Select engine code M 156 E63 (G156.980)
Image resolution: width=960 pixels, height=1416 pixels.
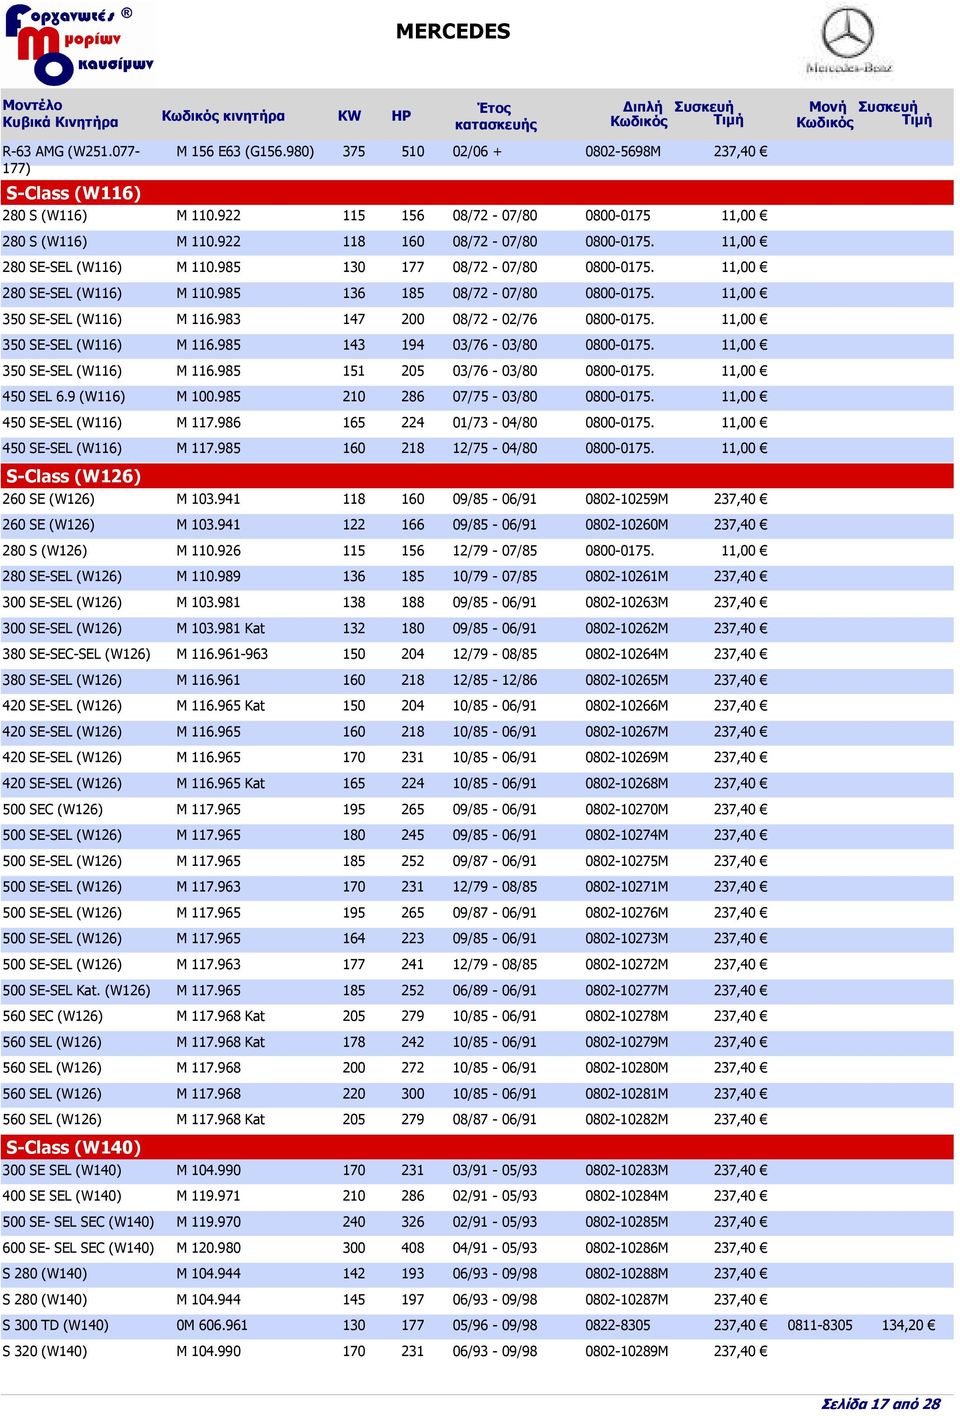click(x=245, y=152)
